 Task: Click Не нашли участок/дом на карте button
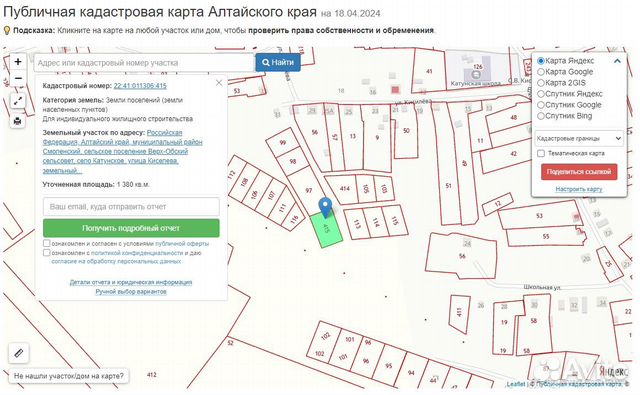pos(69,376)
